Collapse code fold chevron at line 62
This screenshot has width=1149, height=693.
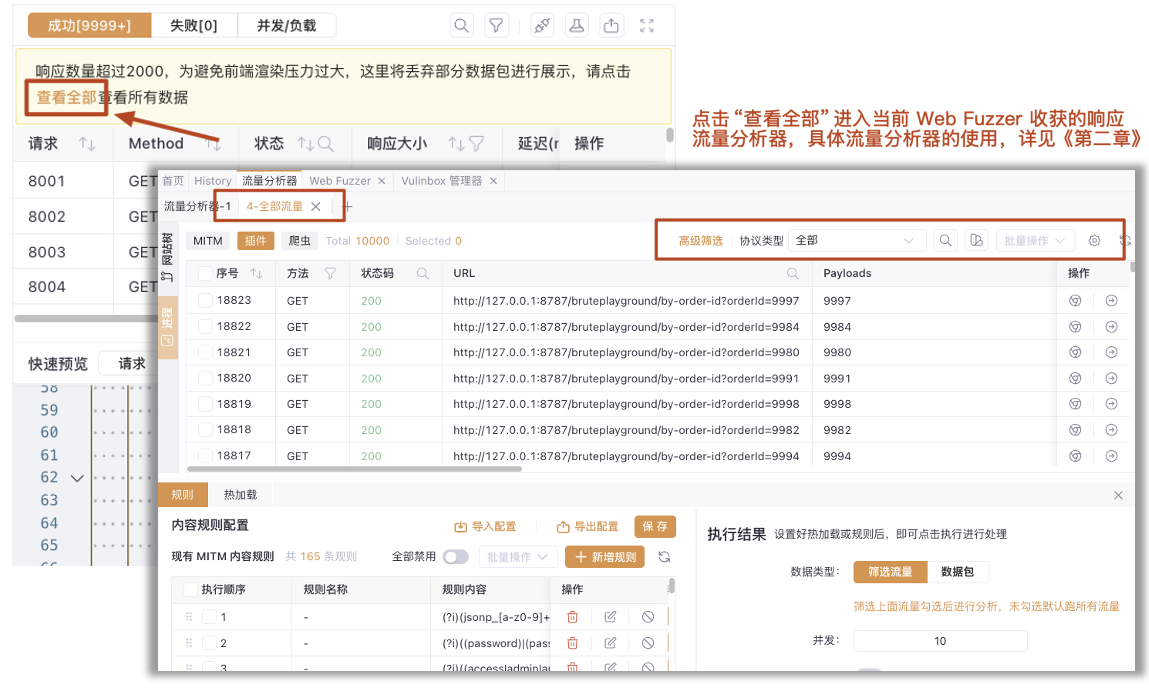[x=77, y=478]
